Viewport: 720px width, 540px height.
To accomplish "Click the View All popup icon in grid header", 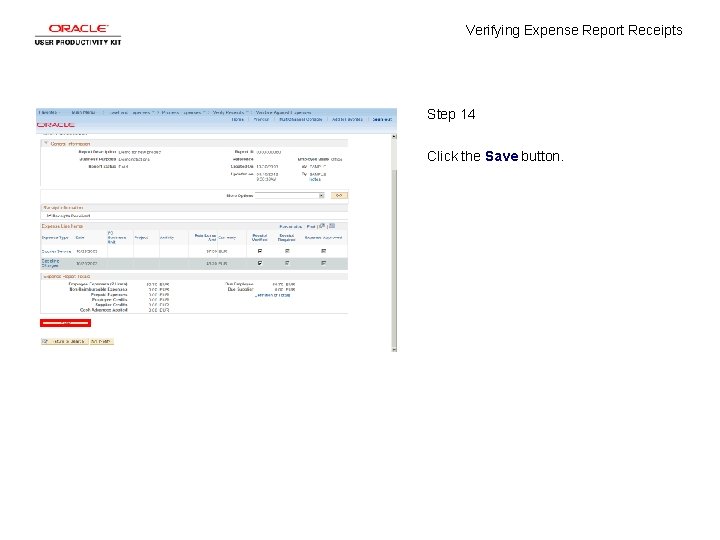I will (322, 225).
